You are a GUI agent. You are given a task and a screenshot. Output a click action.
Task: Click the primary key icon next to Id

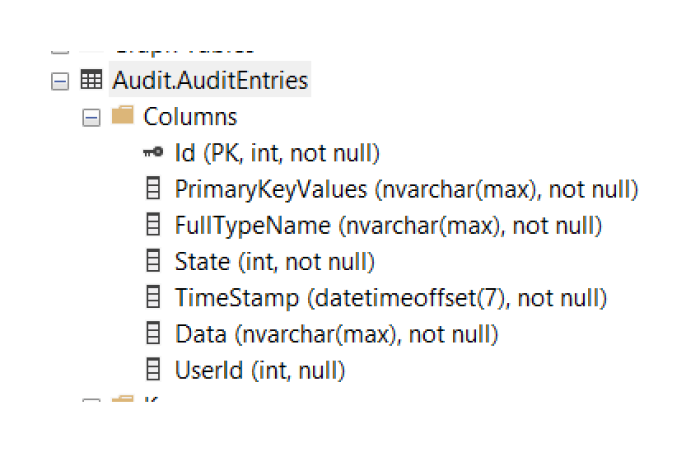[x=153, y=153]
